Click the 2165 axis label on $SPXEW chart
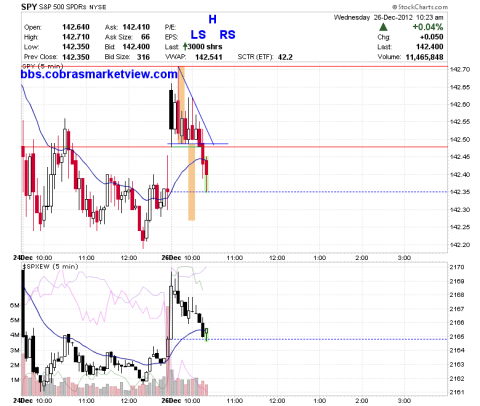The width and height of the screenshot is (480, 406). [x=457, y=337]
